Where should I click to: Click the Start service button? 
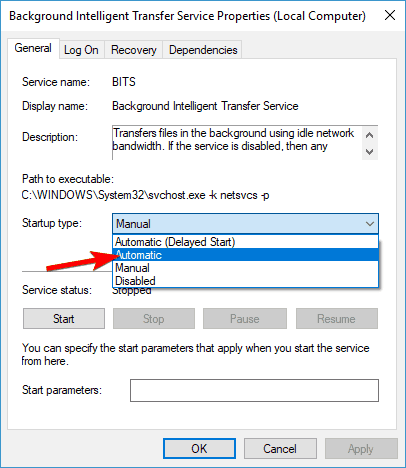click(64, 319)
